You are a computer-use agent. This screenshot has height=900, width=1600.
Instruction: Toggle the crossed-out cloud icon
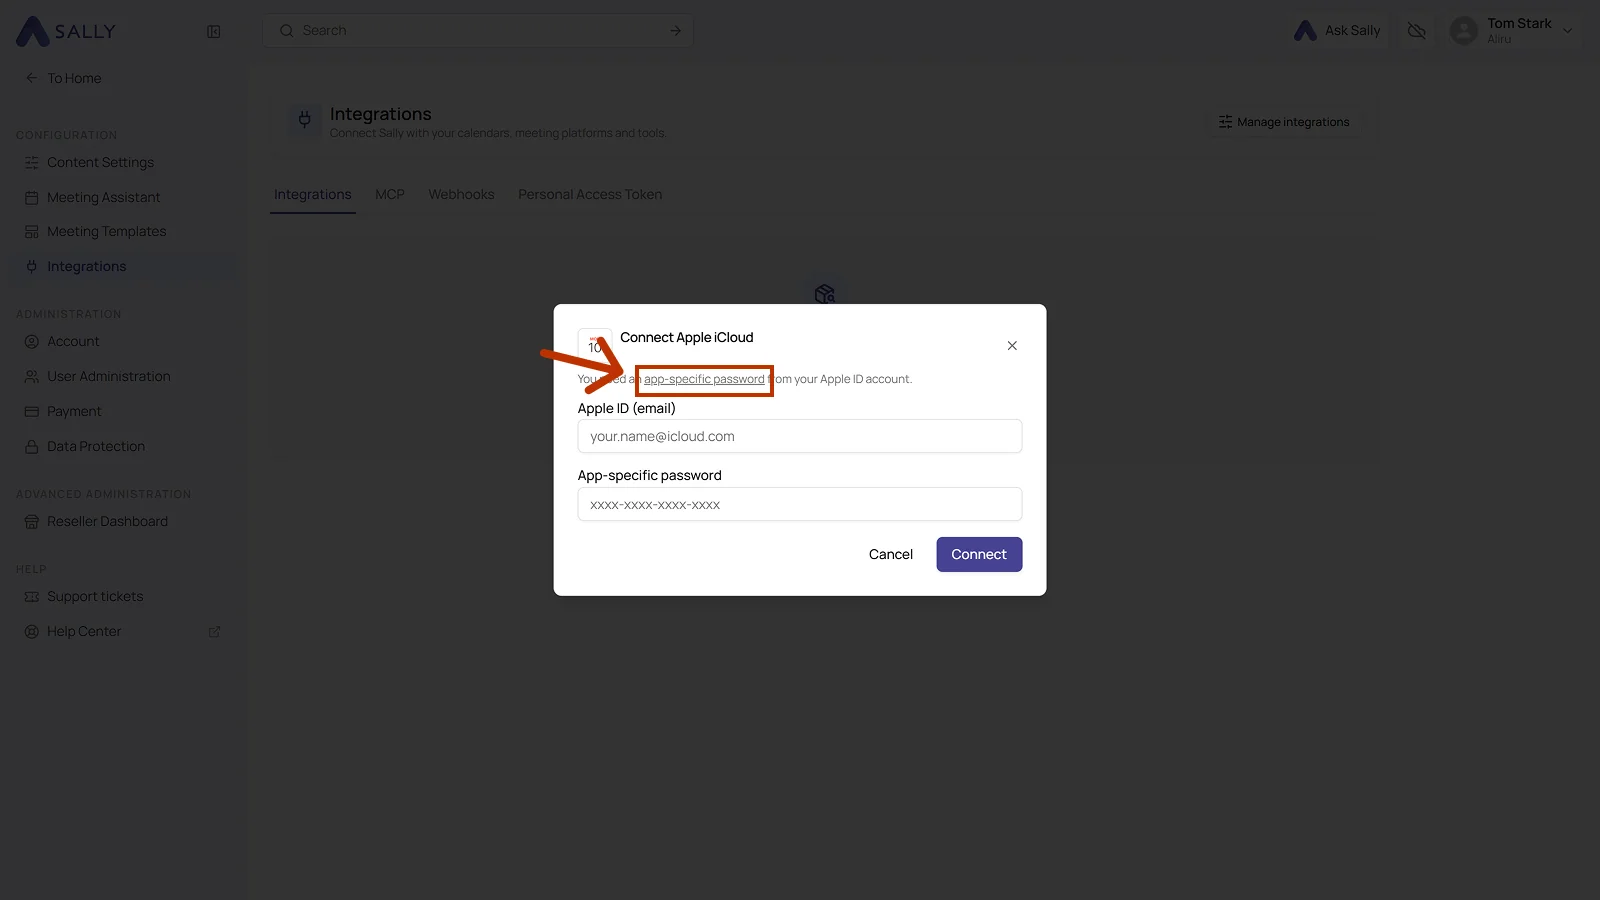(x=1416, y=31)
